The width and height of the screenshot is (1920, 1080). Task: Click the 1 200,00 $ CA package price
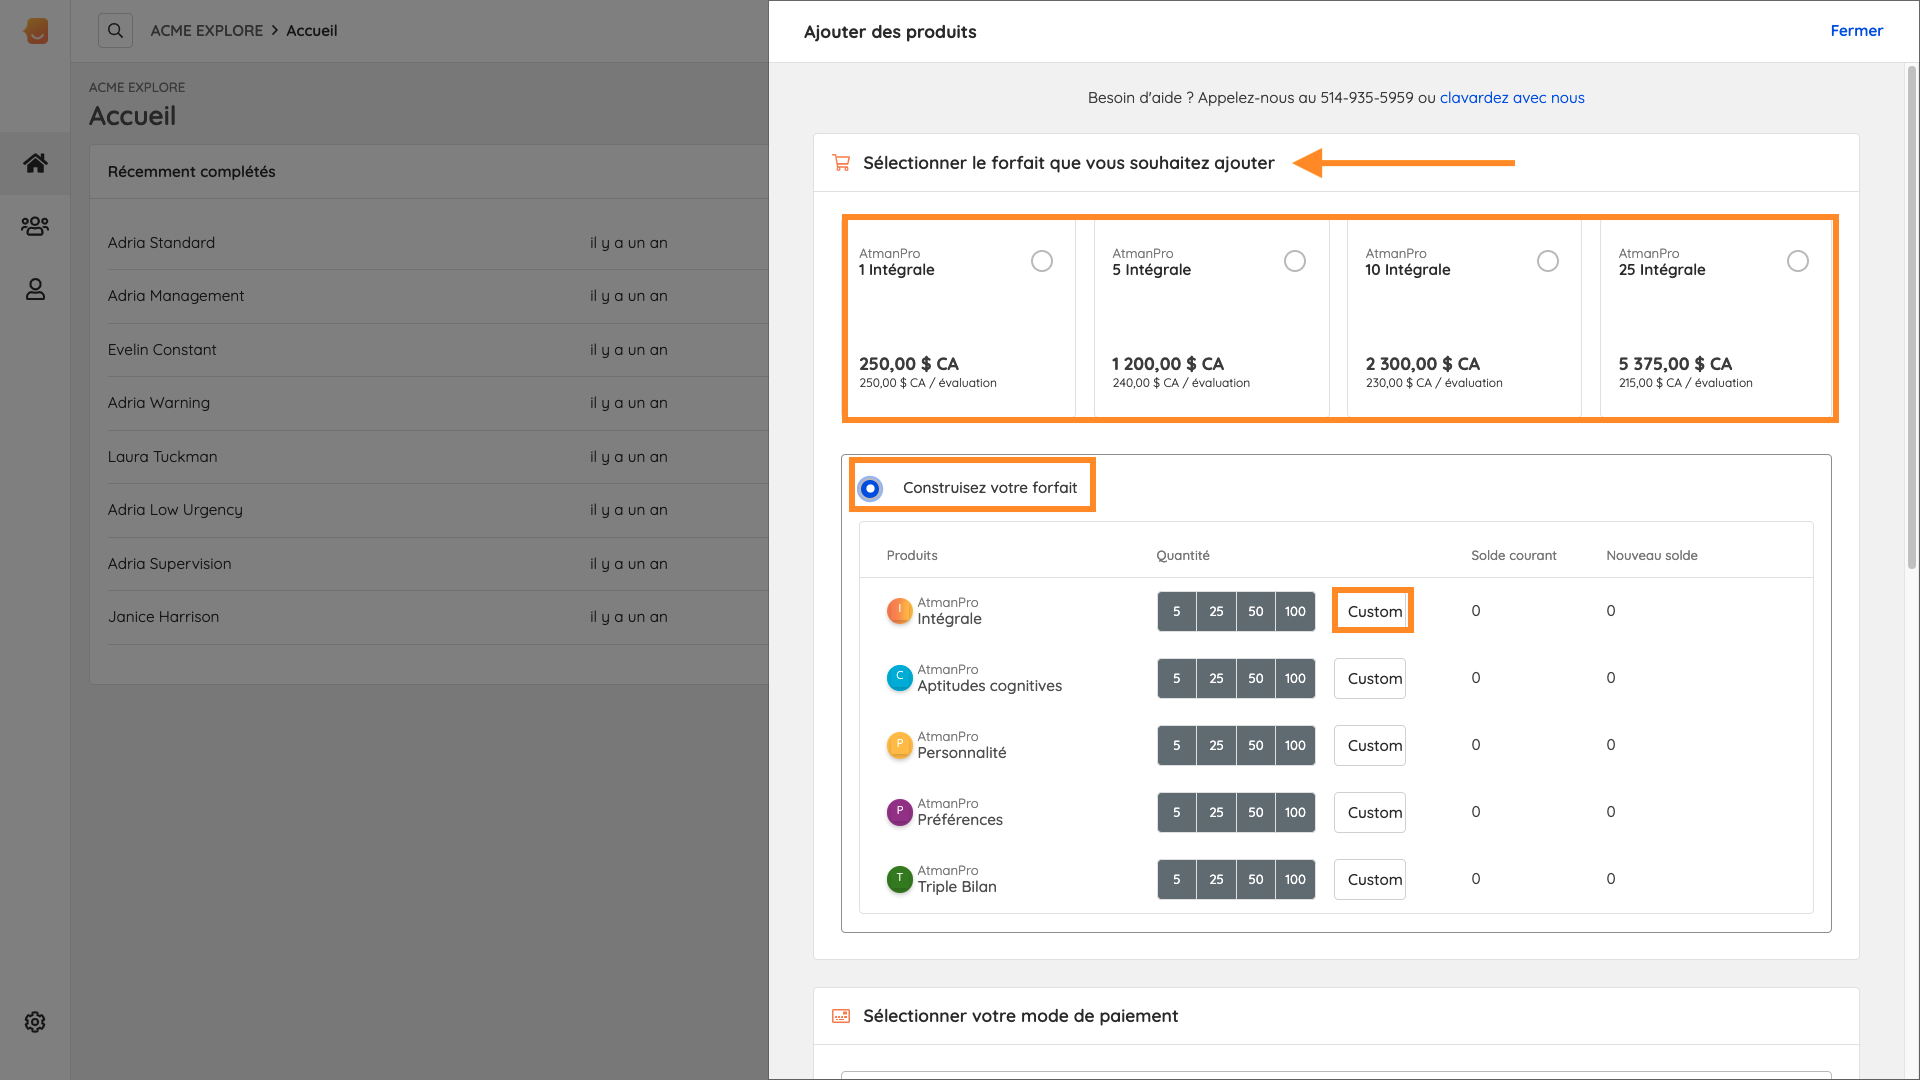[x=1168, y=364]
